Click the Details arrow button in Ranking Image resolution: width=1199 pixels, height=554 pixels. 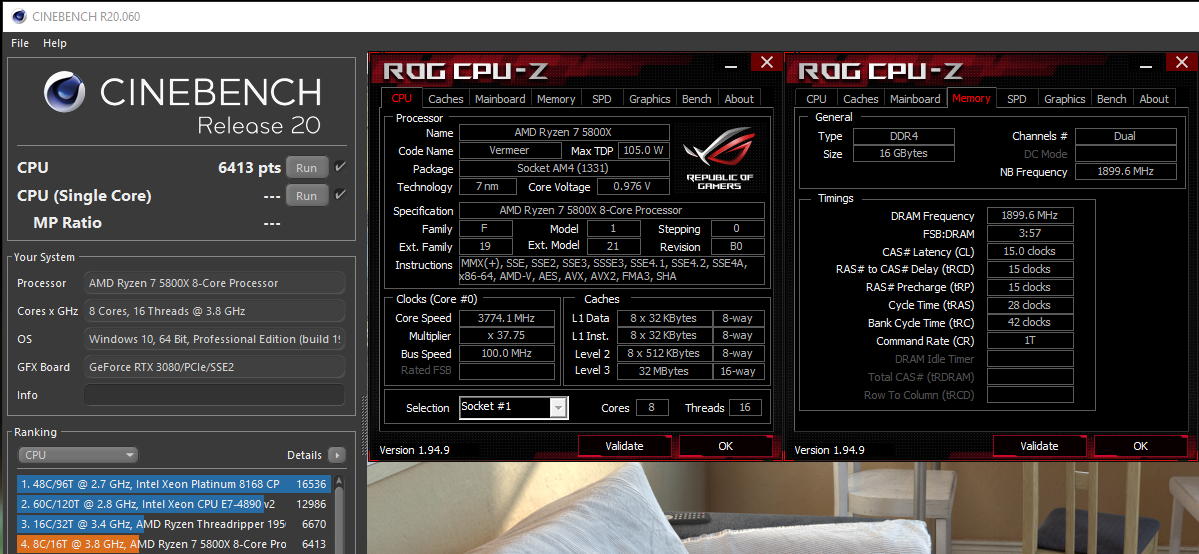coord(336,455)
